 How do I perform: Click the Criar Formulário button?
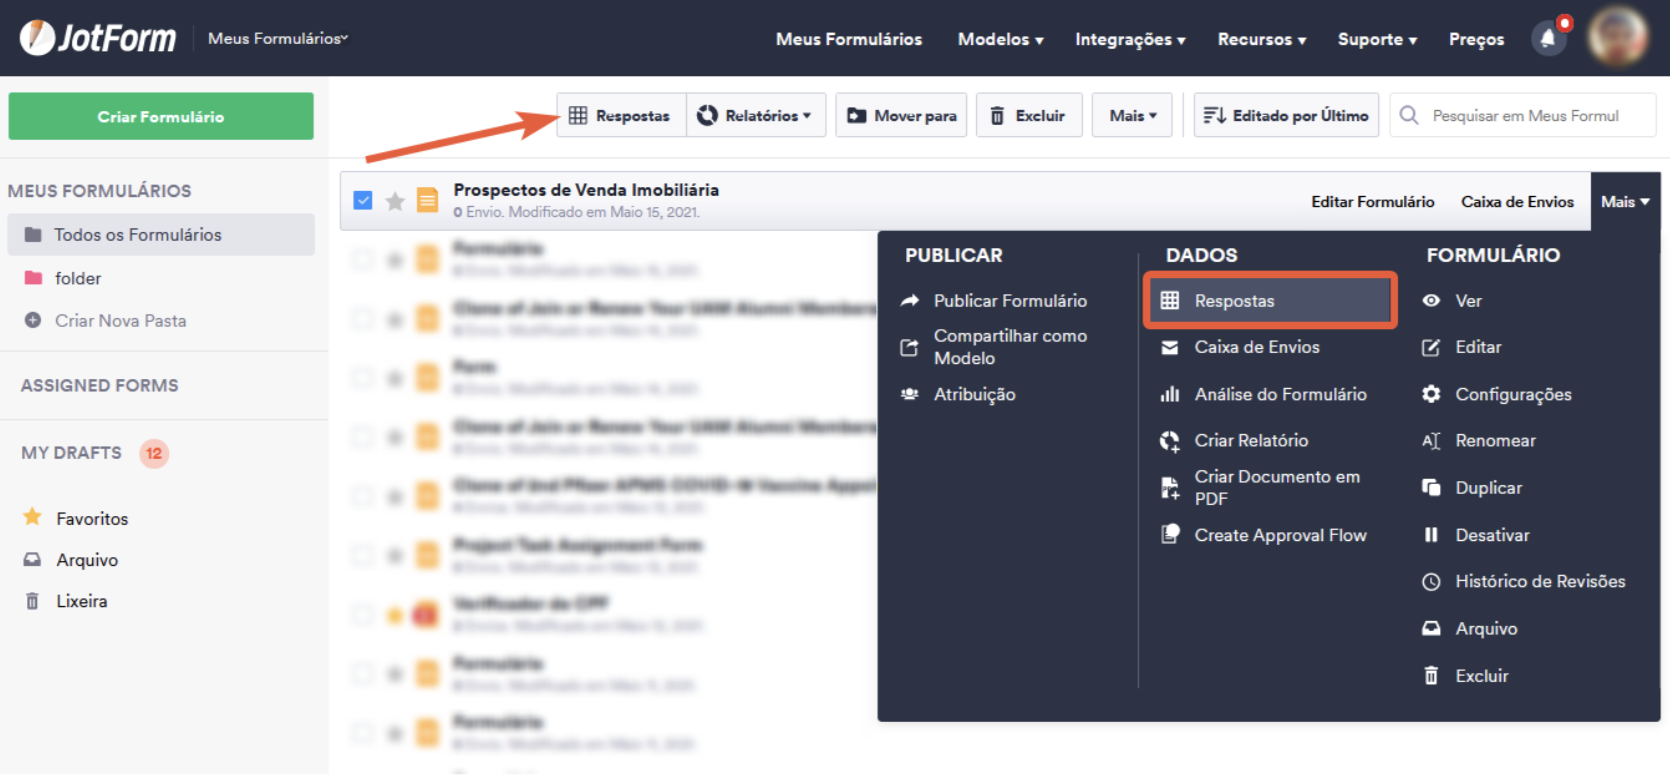pyautogui.click(x=161, y=116)
